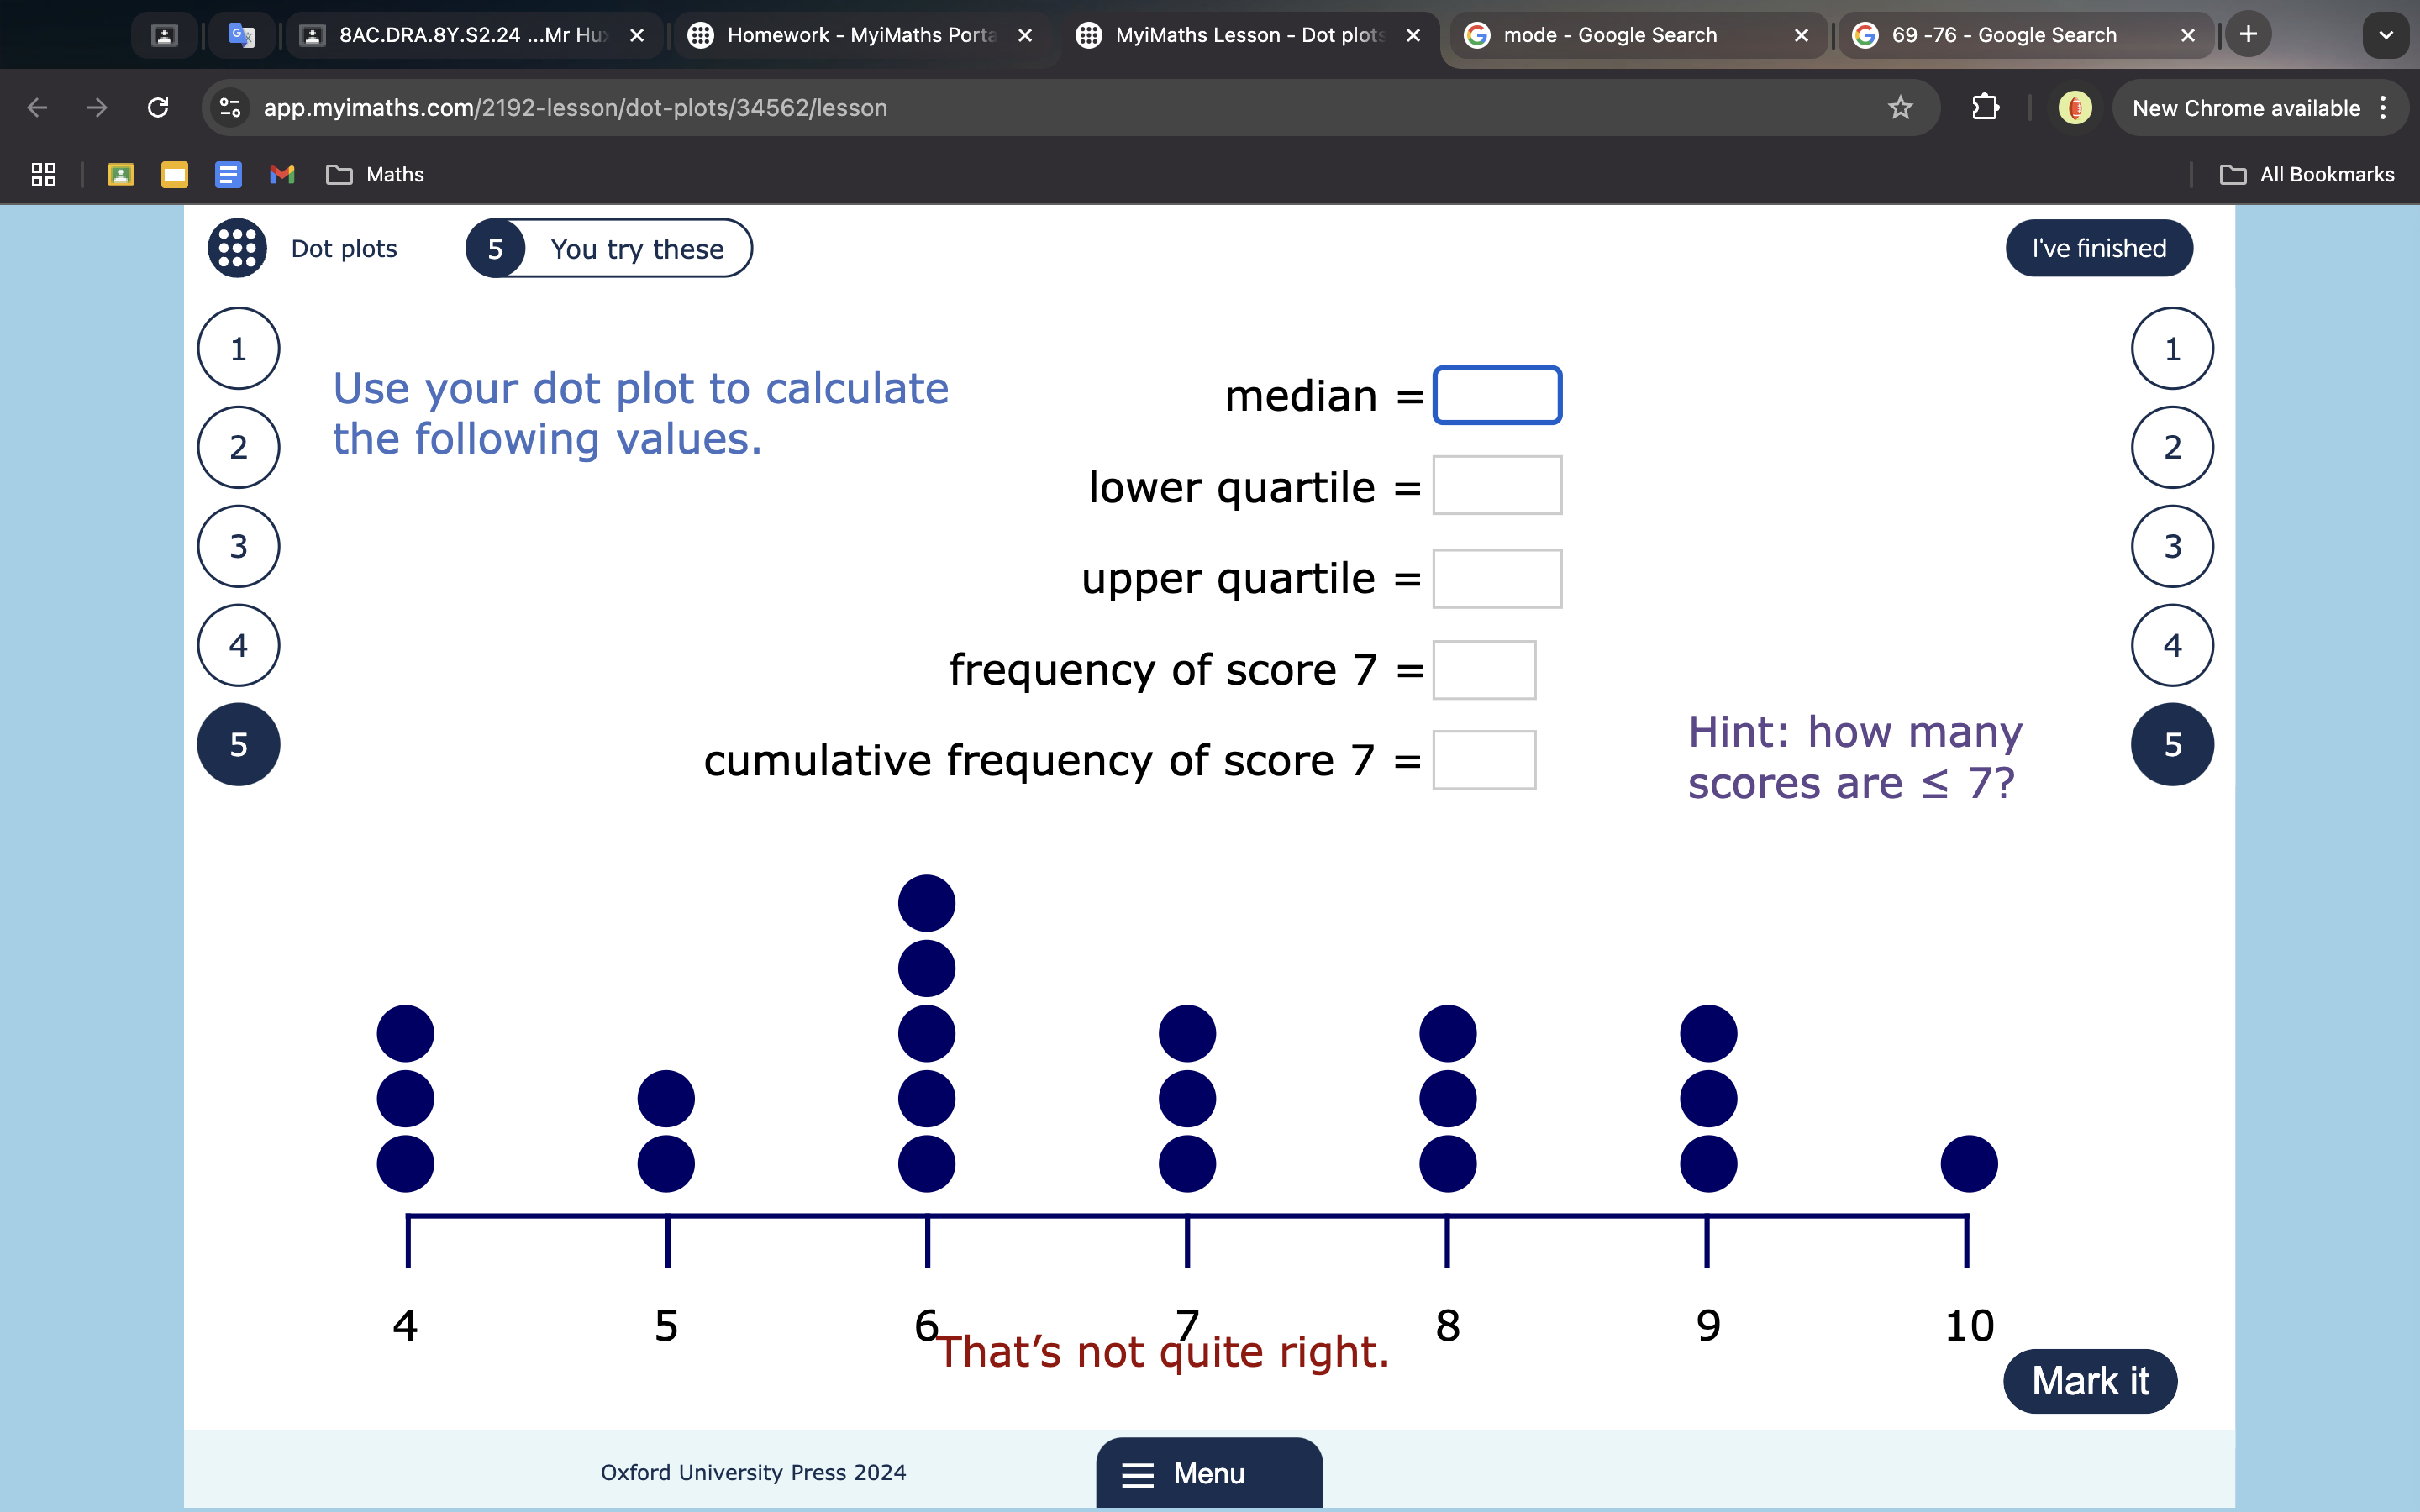Switch to the first pinned tab
2420x1512 pixels.
tap(164, 35)
